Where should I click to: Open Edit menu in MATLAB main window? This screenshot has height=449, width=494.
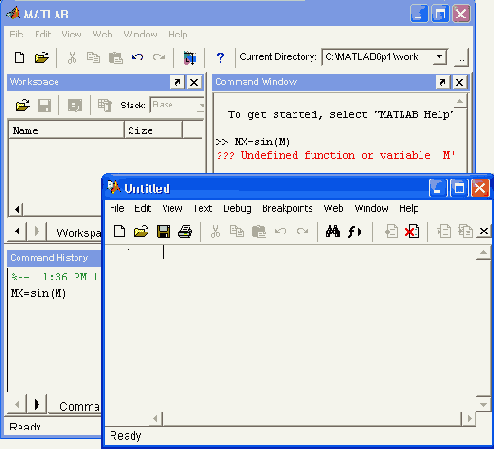43,34
